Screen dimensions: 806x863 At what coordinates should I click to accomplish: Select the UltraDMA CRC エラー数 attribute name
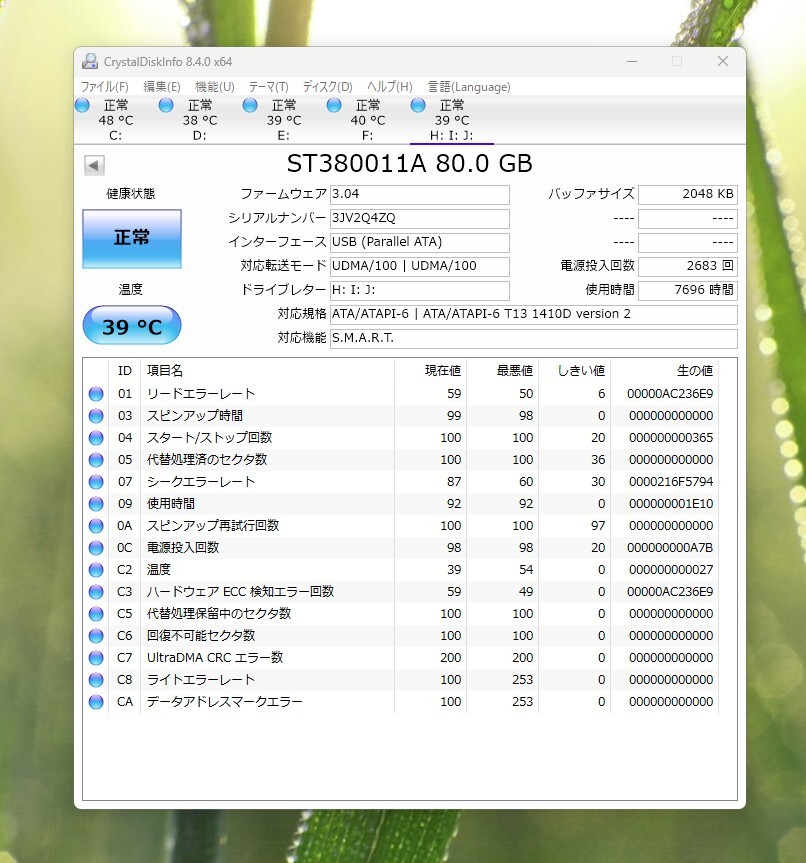click(215, 658)
